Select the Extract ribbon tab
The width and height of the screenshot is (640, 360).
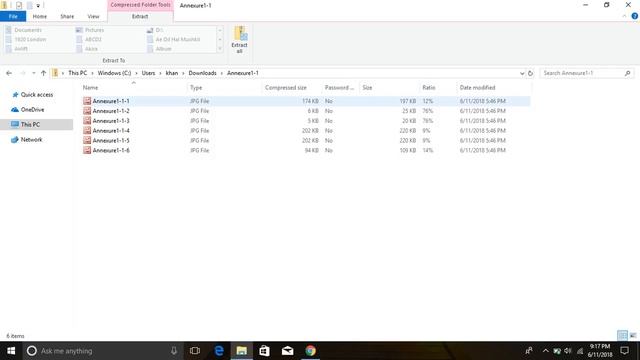140,16
